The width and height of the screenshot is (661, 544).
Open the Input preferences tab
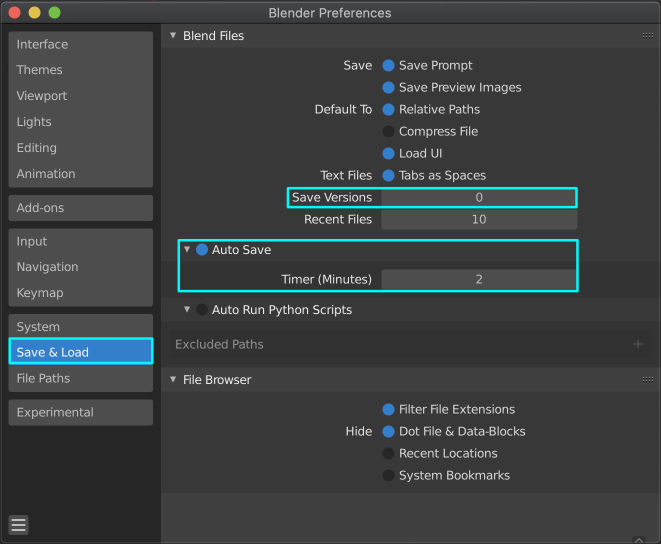pos(81,241)
